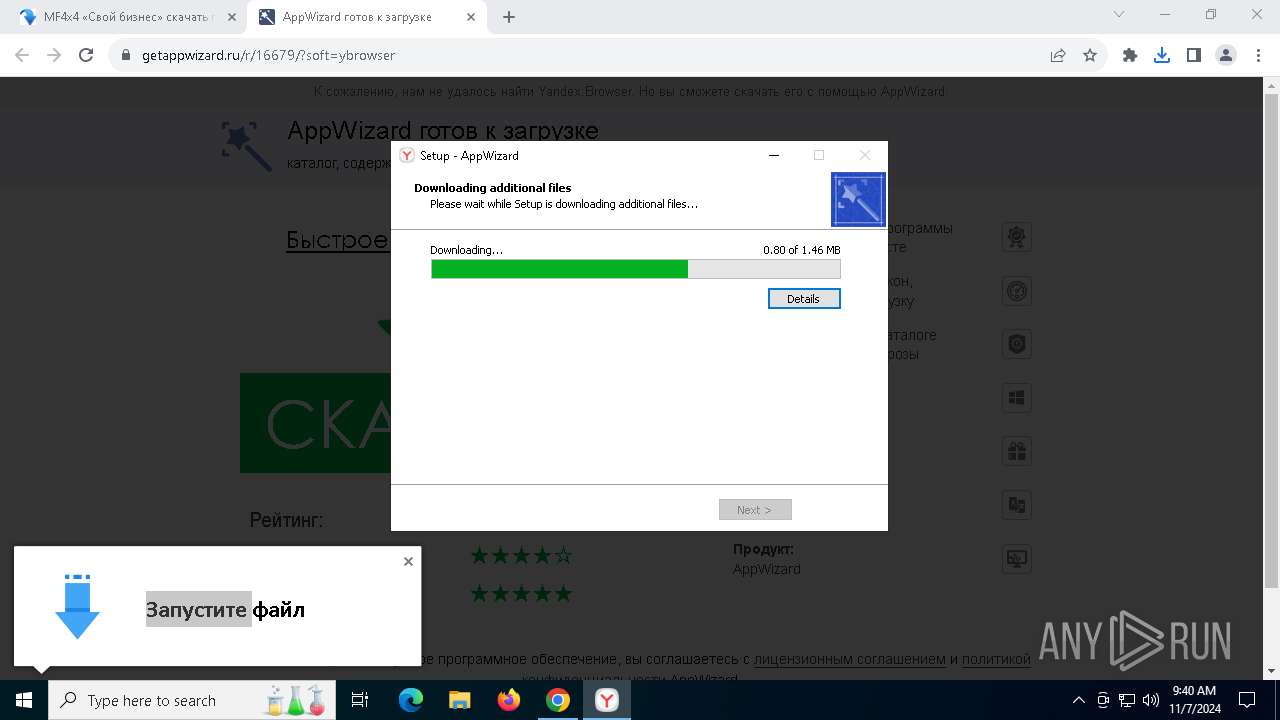Switch to Yandex installer on the taskbar

tap(607, 700)
